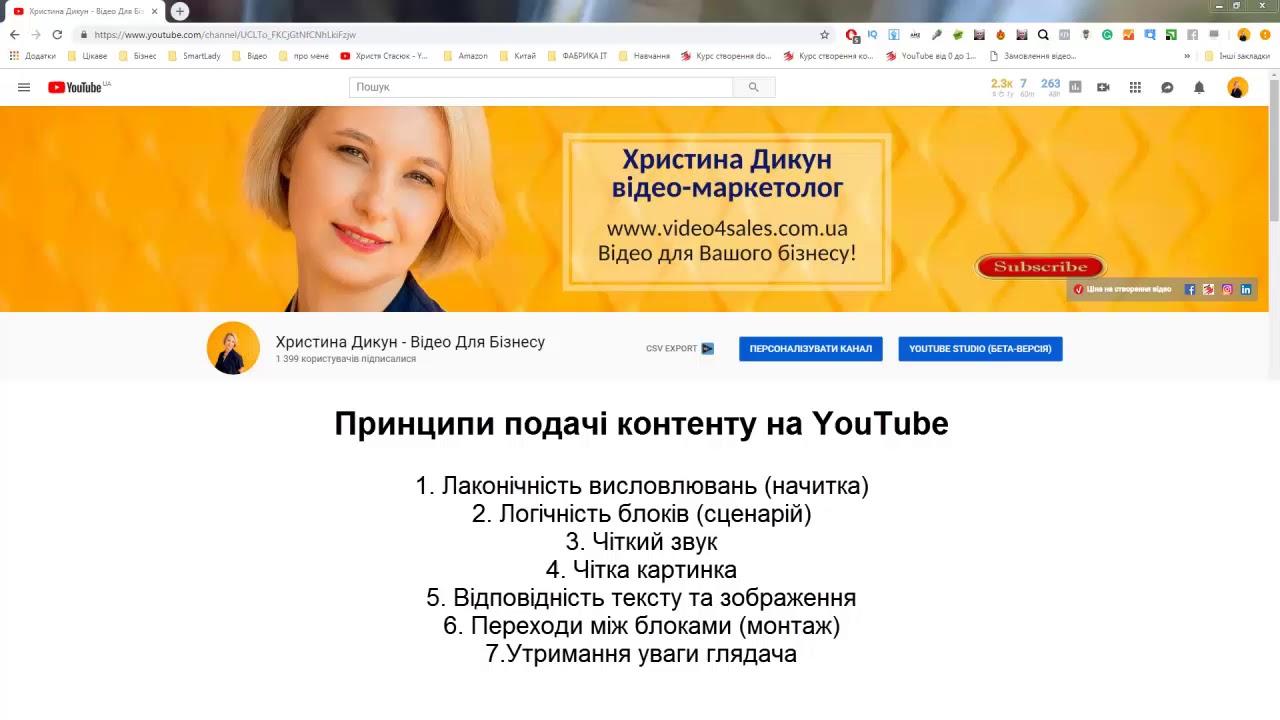The width and height of the screenshot is (1280, 720).
Task: Open the Бізнес bookmarks folder
Action: click(137, 56)
